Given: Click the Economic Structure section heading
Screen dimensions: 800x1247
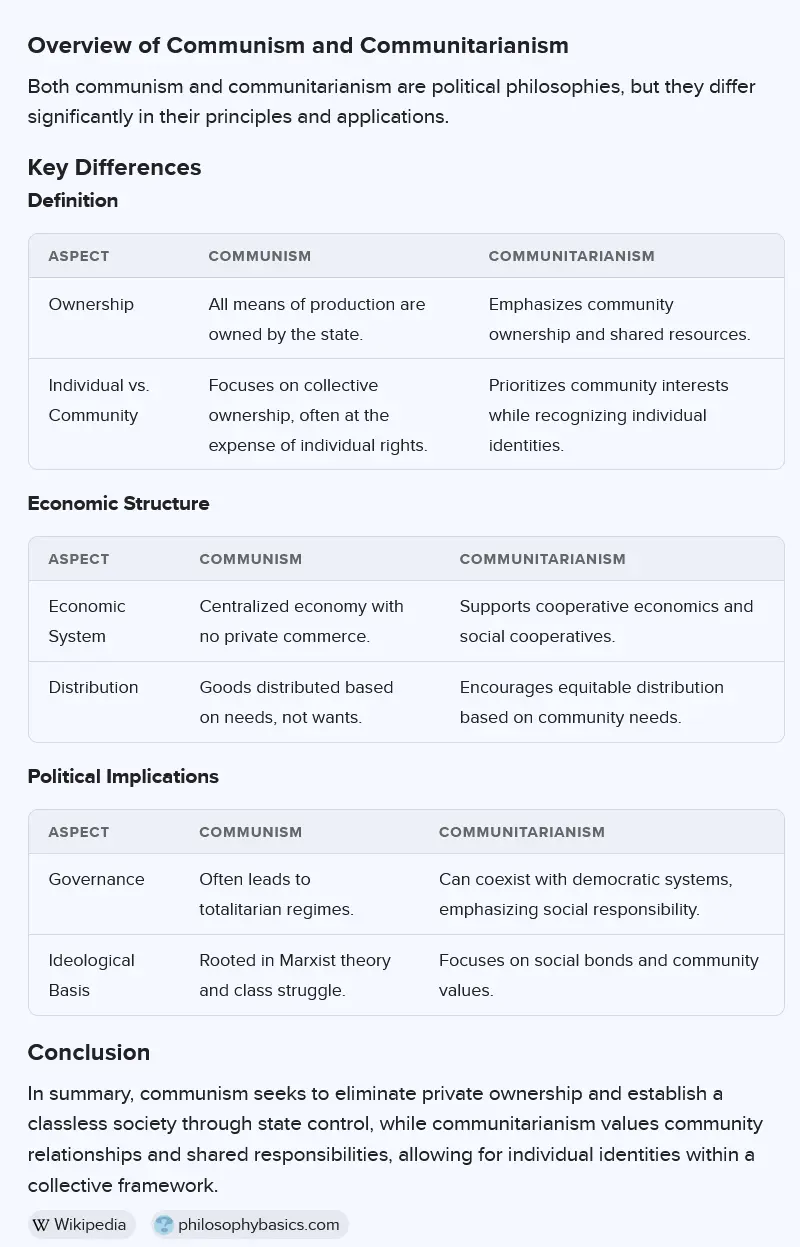Looking at the screenshot, I should pos(118,503).
